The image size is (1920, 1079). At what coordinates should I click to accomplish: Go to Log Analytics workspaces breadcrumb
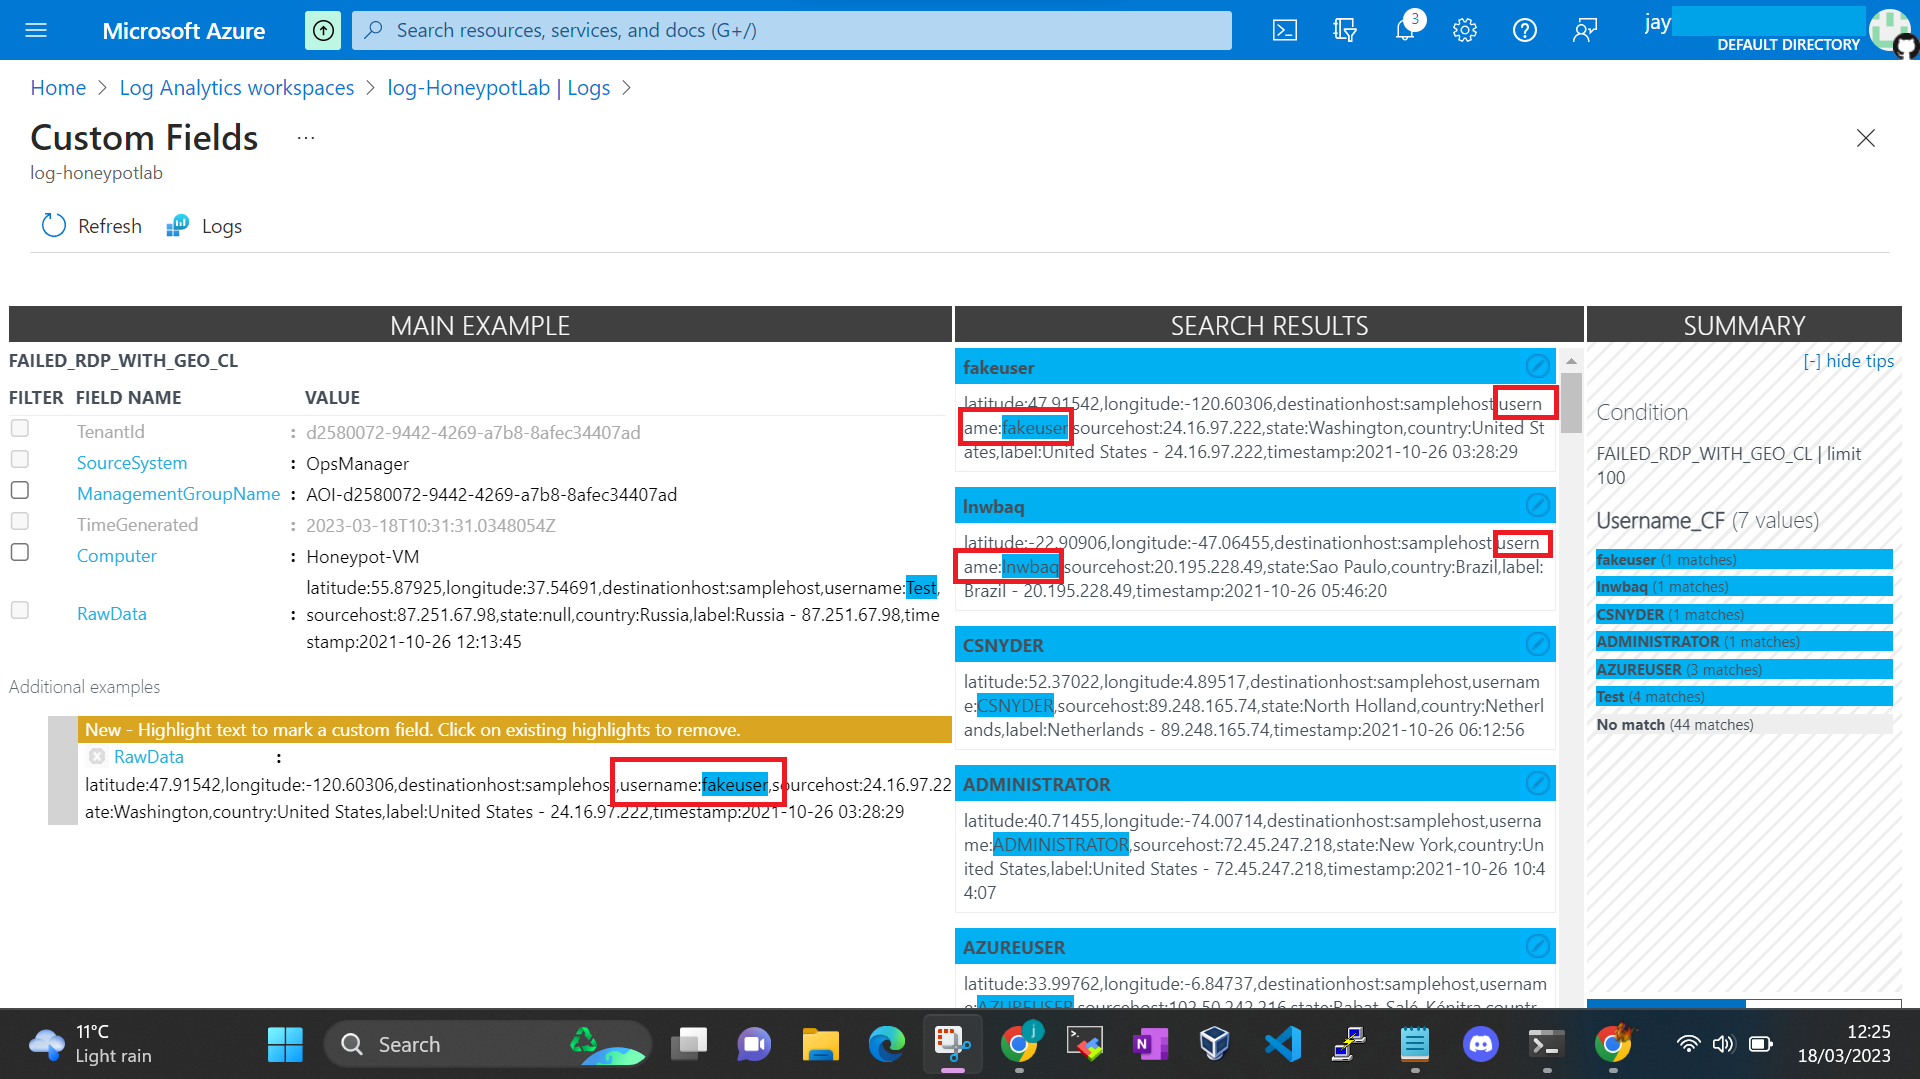click(237, 88)
